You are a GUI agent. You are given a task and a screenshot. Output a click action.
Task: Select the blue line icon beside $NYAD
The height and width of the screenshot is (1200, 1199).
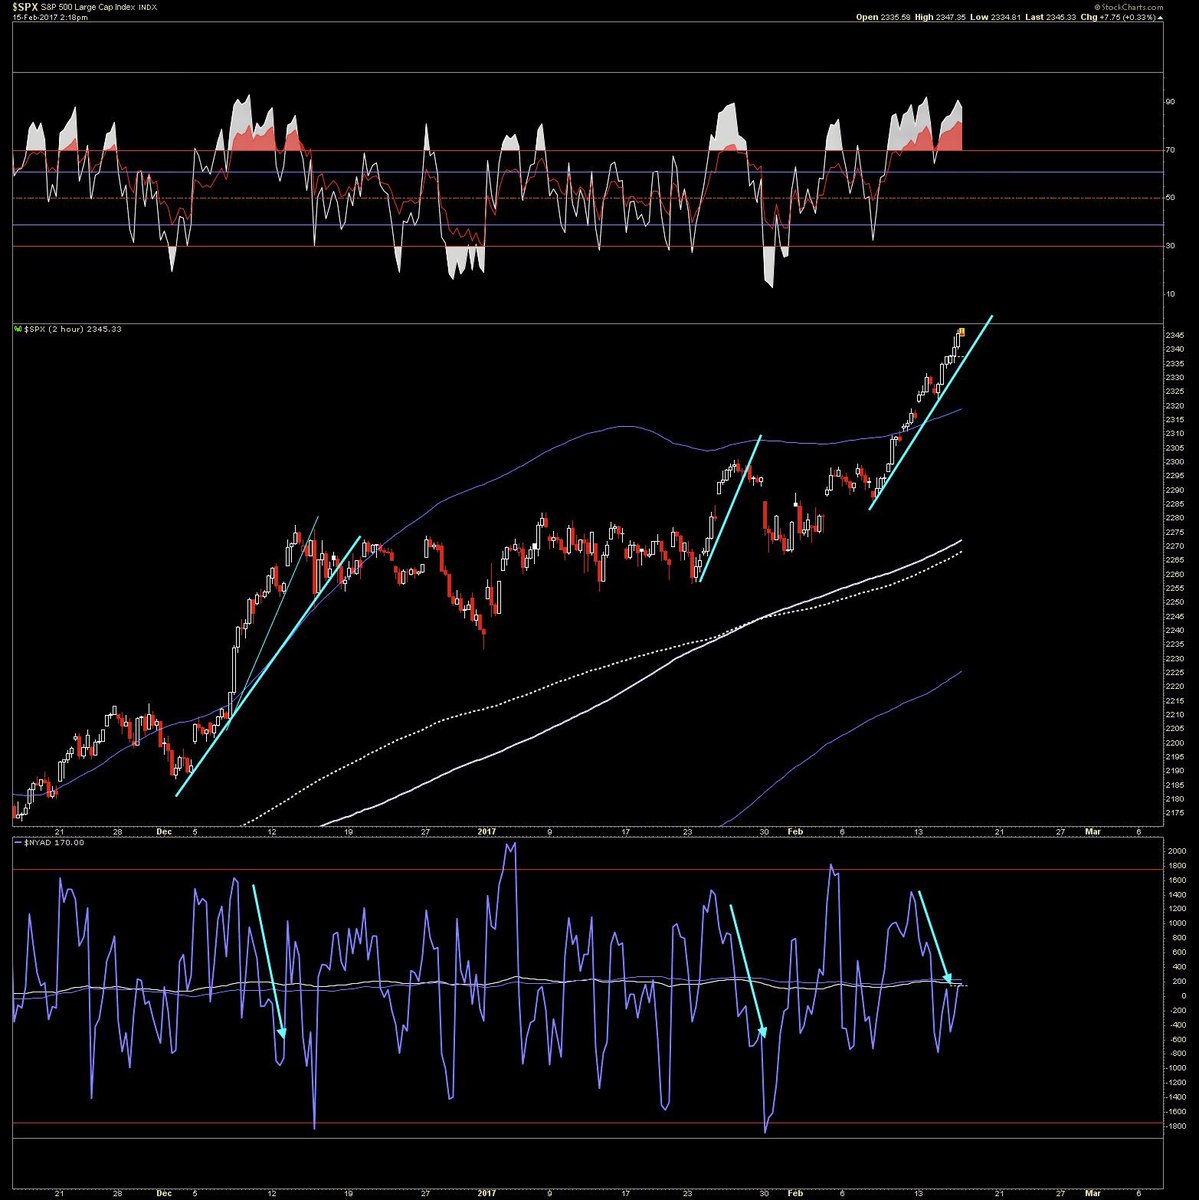tap(16, 842)
